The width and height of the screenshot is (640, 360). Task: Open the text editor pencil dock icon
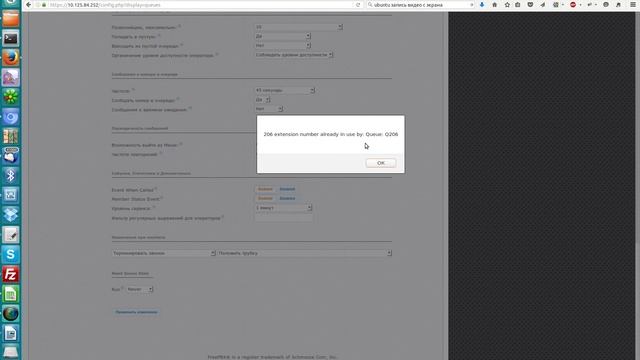pos(11,235)
